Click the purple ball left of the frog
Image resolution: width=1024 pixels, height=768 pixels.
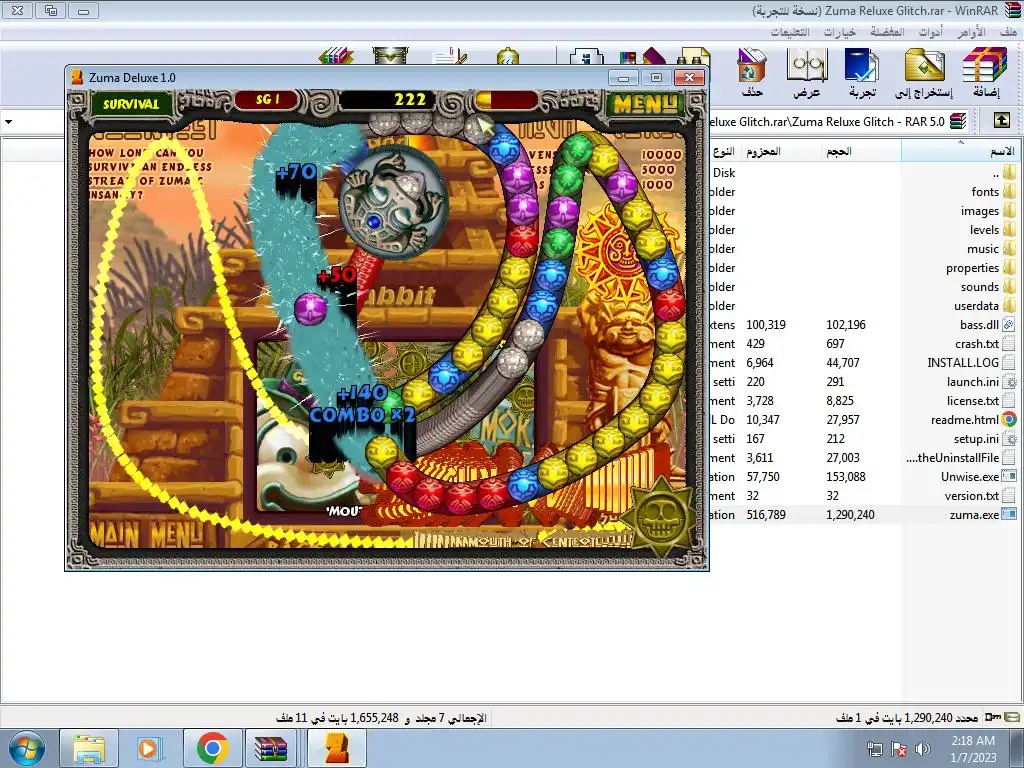(310, 308)
